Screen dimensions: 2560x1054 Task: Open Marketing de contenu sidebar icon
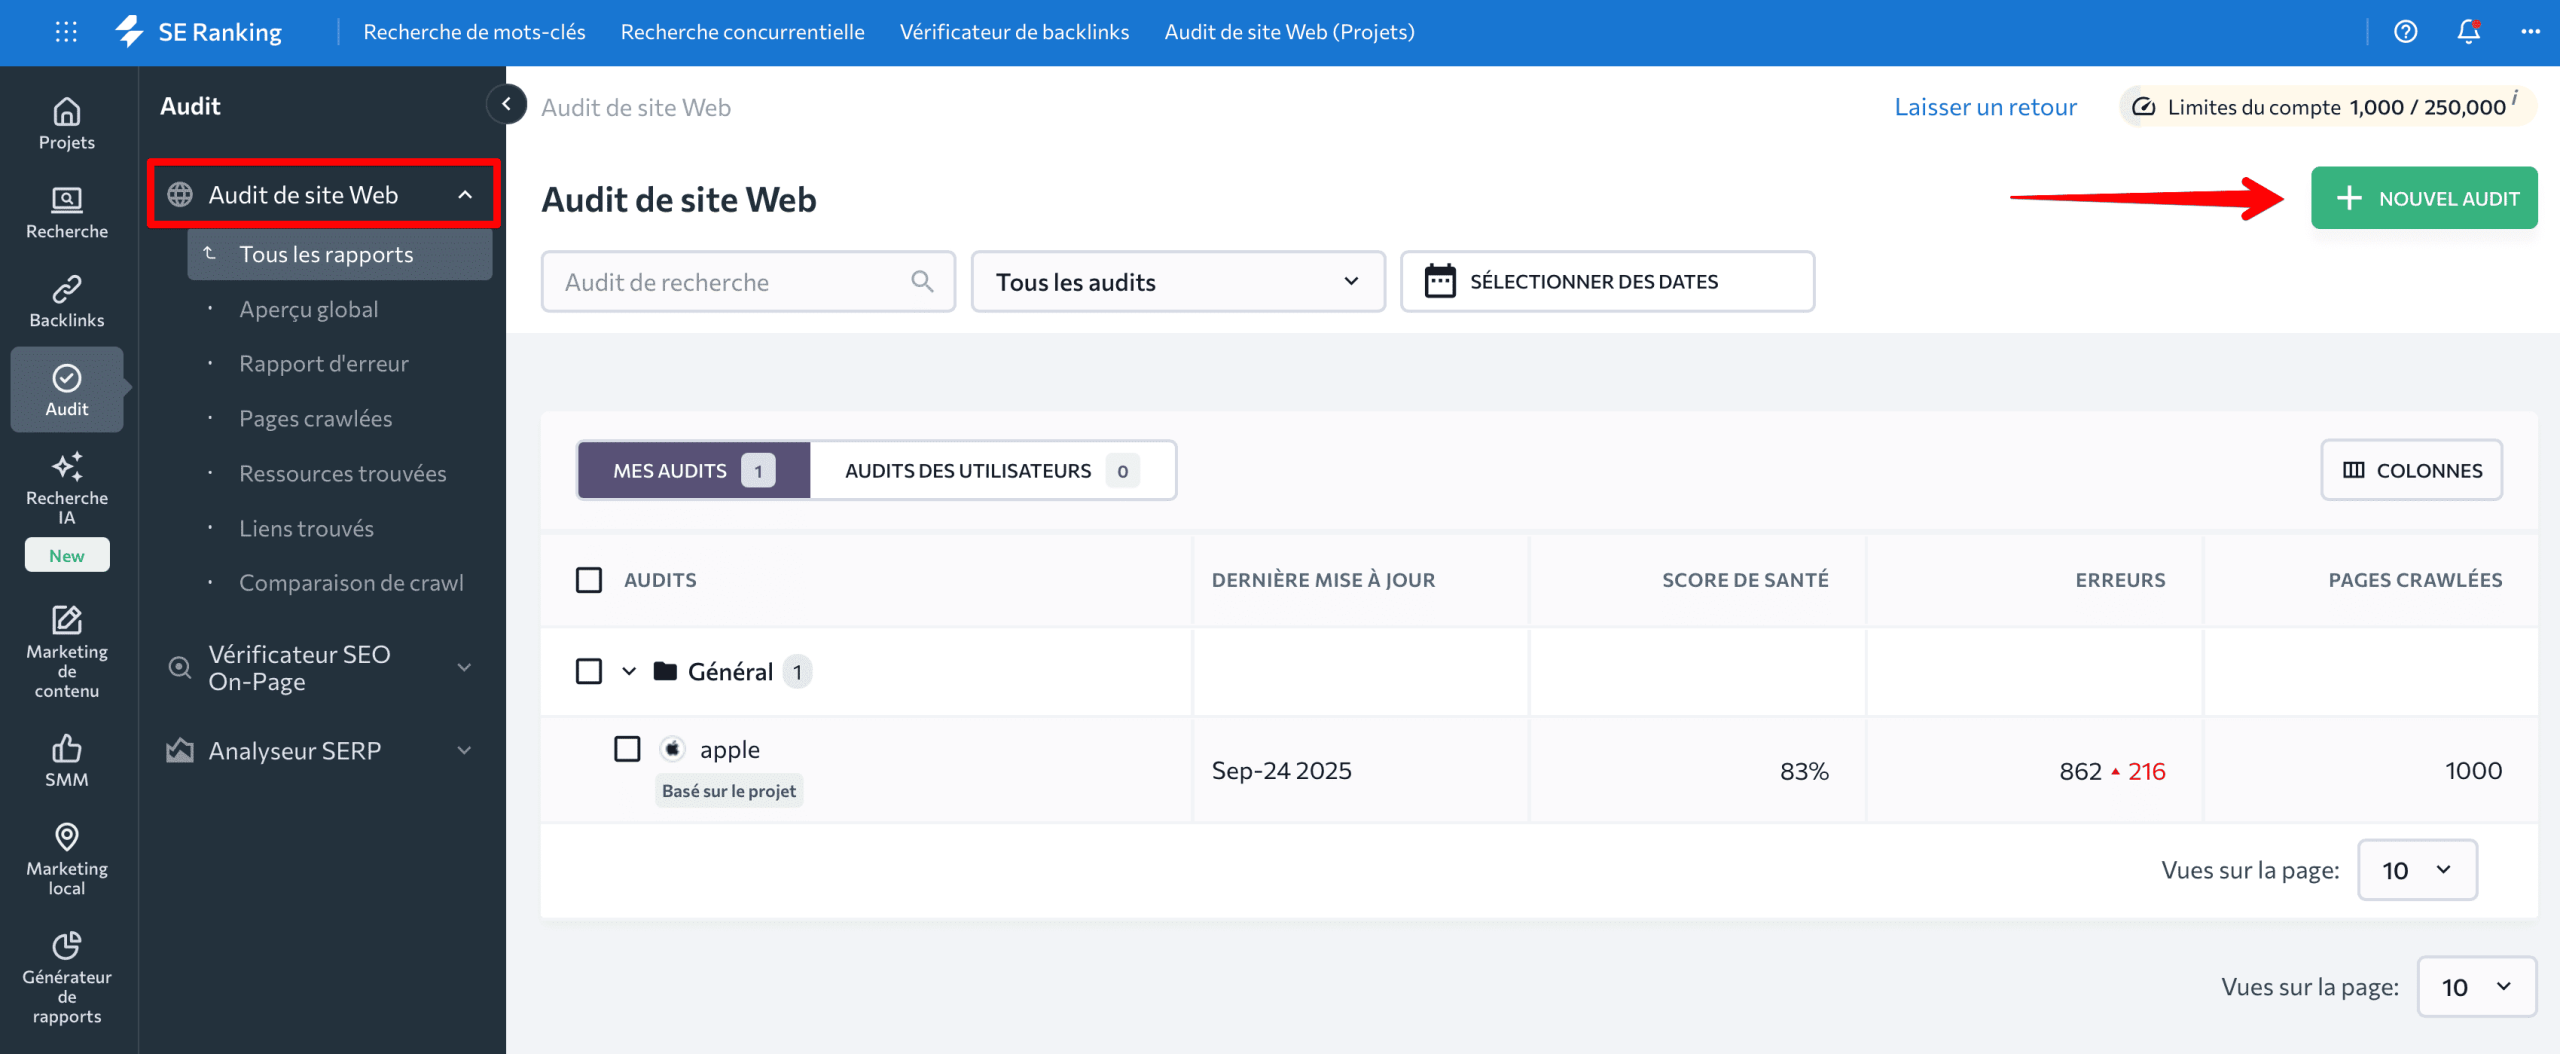pos(66,621)
